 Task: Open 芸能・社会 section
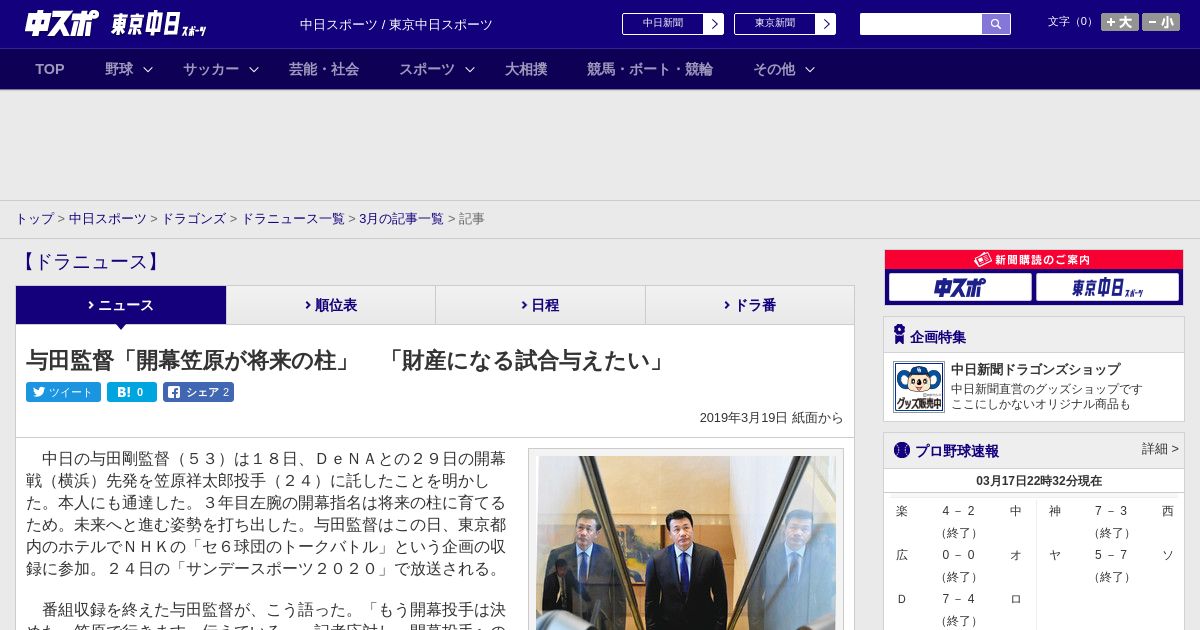coord(324,69)
